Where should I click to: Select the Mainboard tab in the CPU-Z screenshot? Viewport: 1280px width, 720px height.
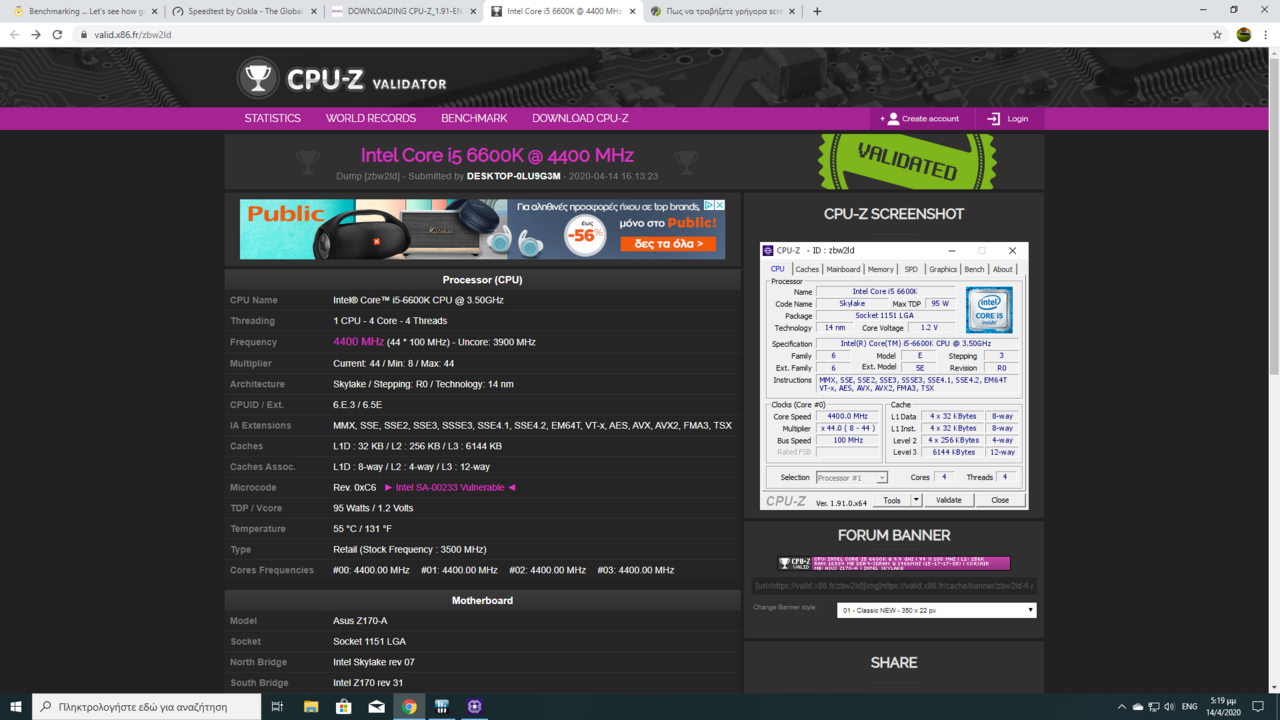[843, 269]
